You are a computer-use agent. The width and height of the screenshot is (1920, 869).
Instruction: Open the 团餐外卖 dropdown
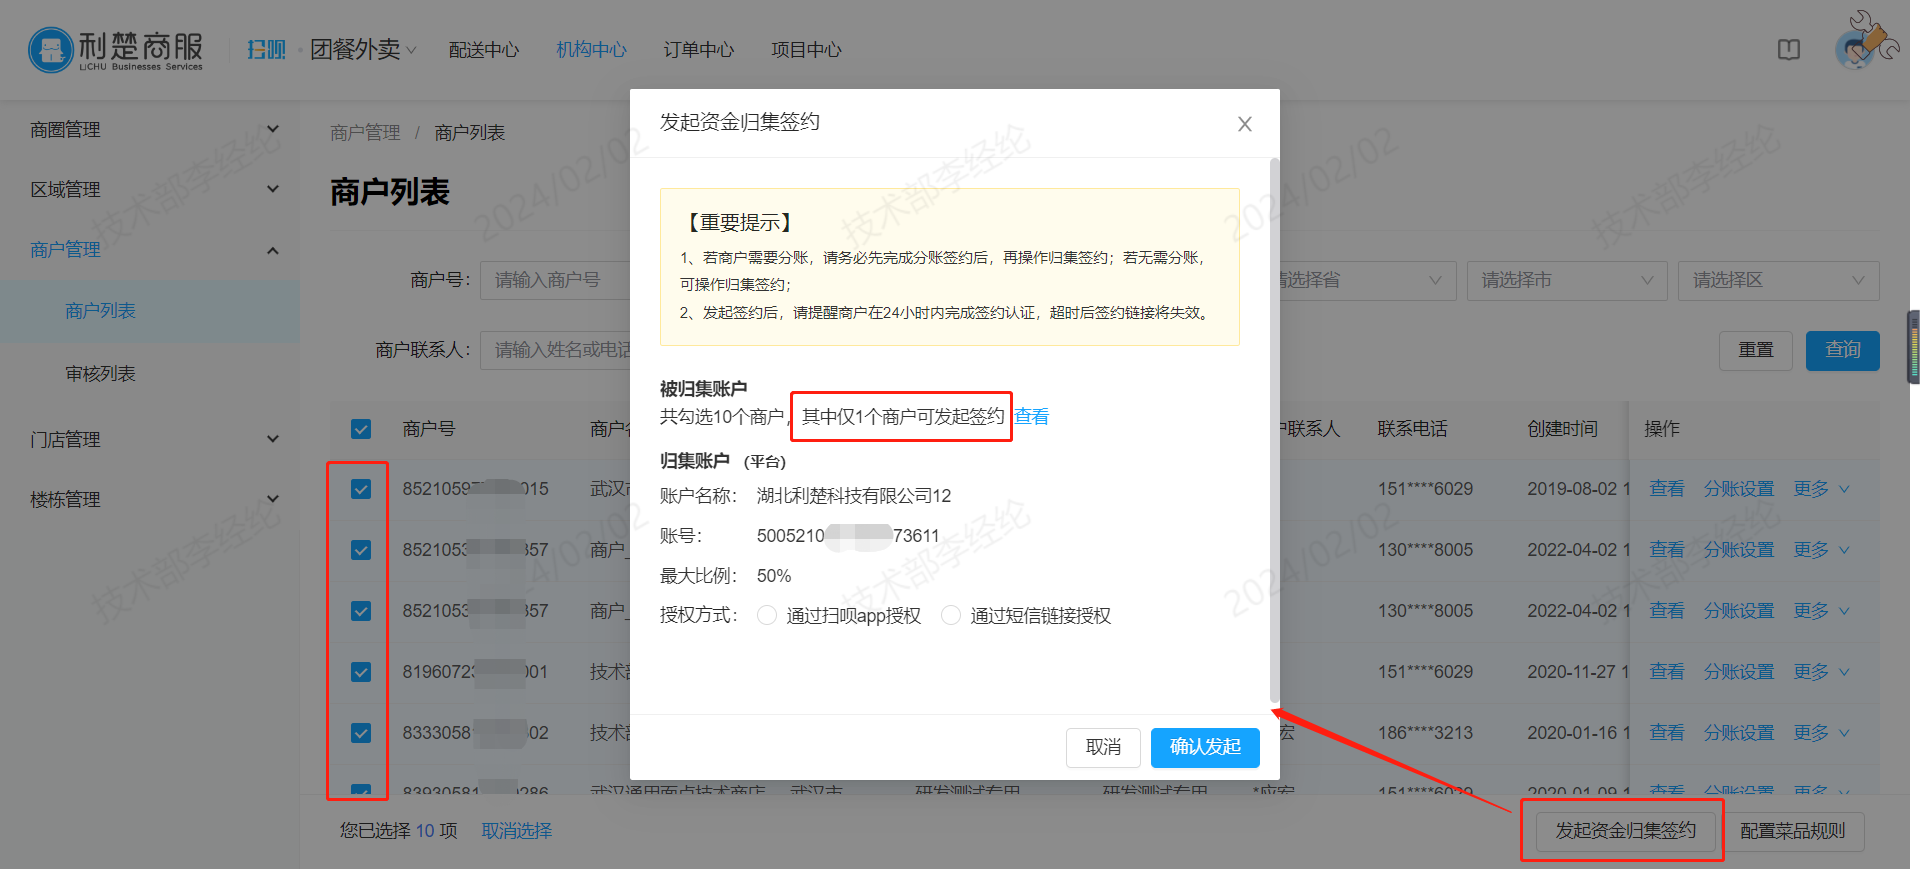(363, 49)
